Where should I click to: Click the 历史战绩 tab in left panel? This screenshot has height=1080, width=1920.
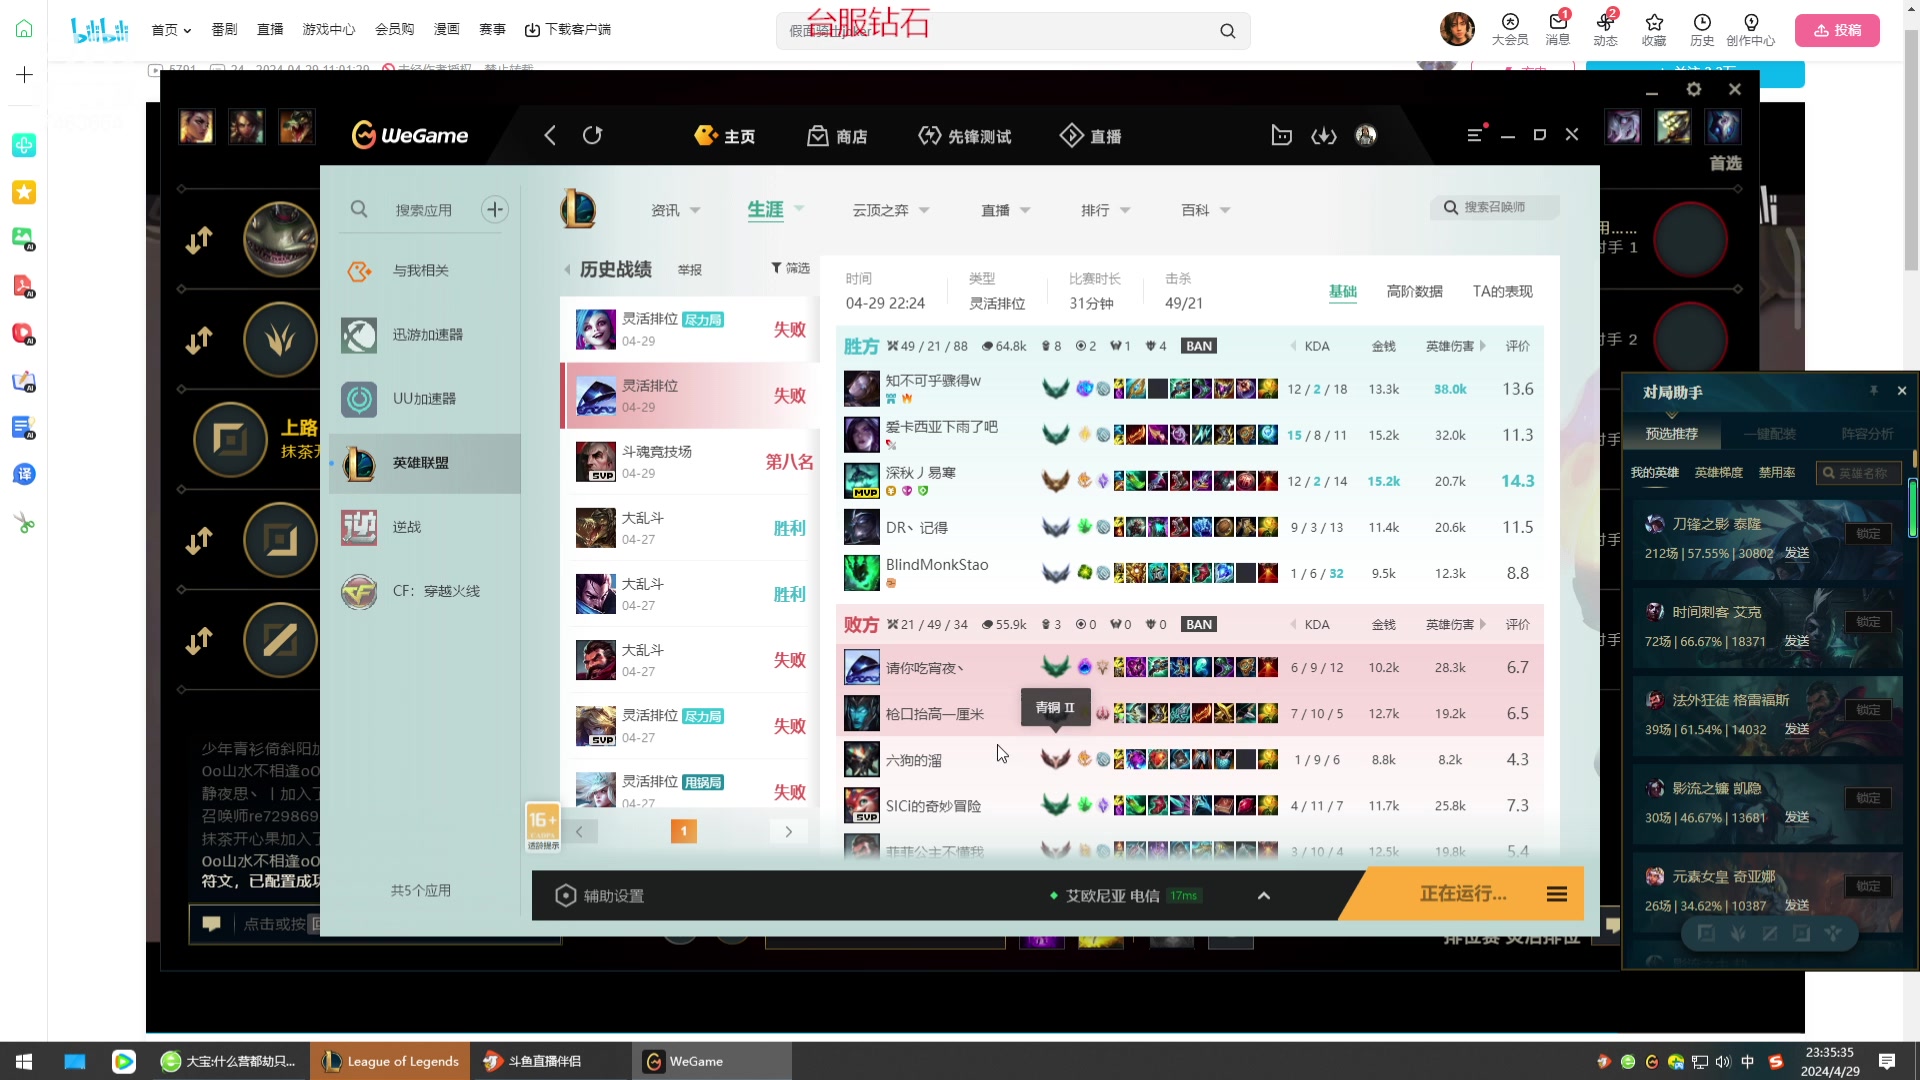(616, 268)
